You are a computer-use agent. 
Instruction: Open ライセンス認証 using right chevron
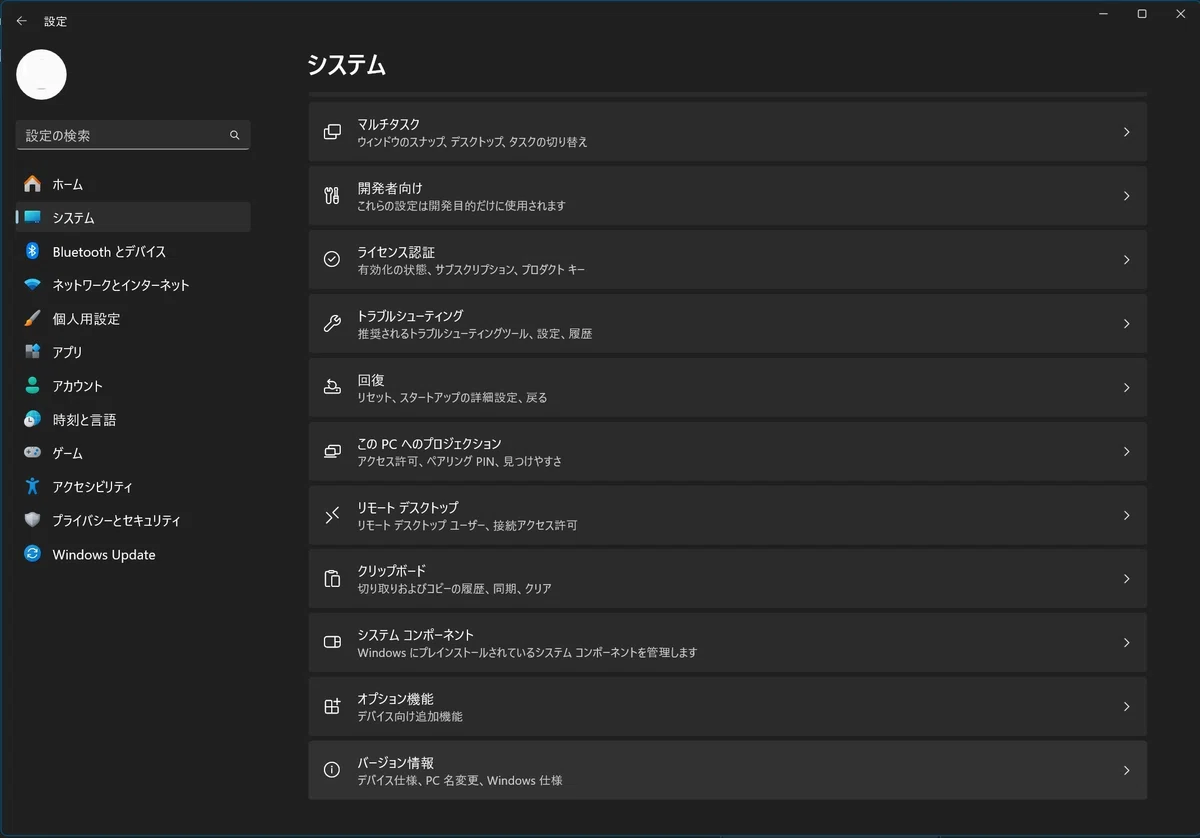tap(1126, 259)
